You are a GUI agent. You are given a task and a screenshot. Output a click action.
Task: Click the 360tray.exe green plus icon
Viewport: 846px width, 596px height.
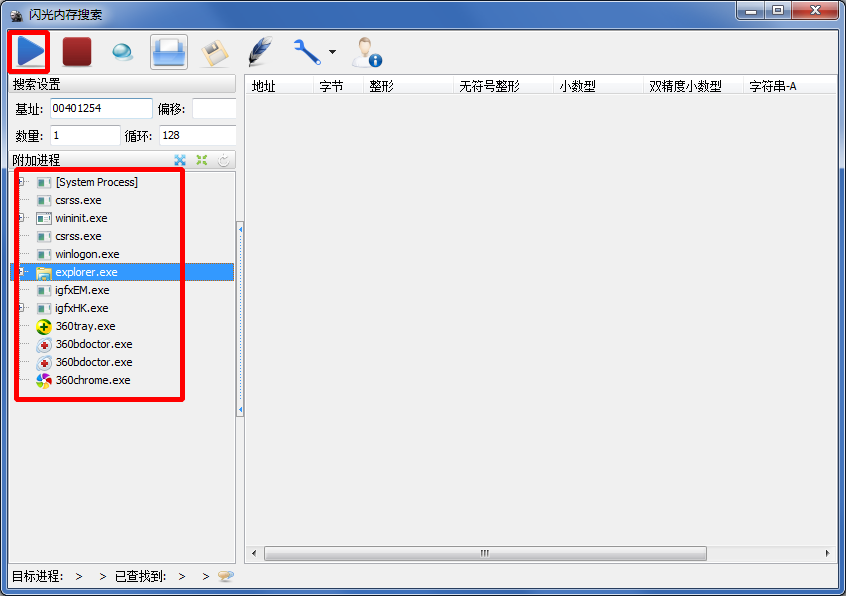pos(44,327)
